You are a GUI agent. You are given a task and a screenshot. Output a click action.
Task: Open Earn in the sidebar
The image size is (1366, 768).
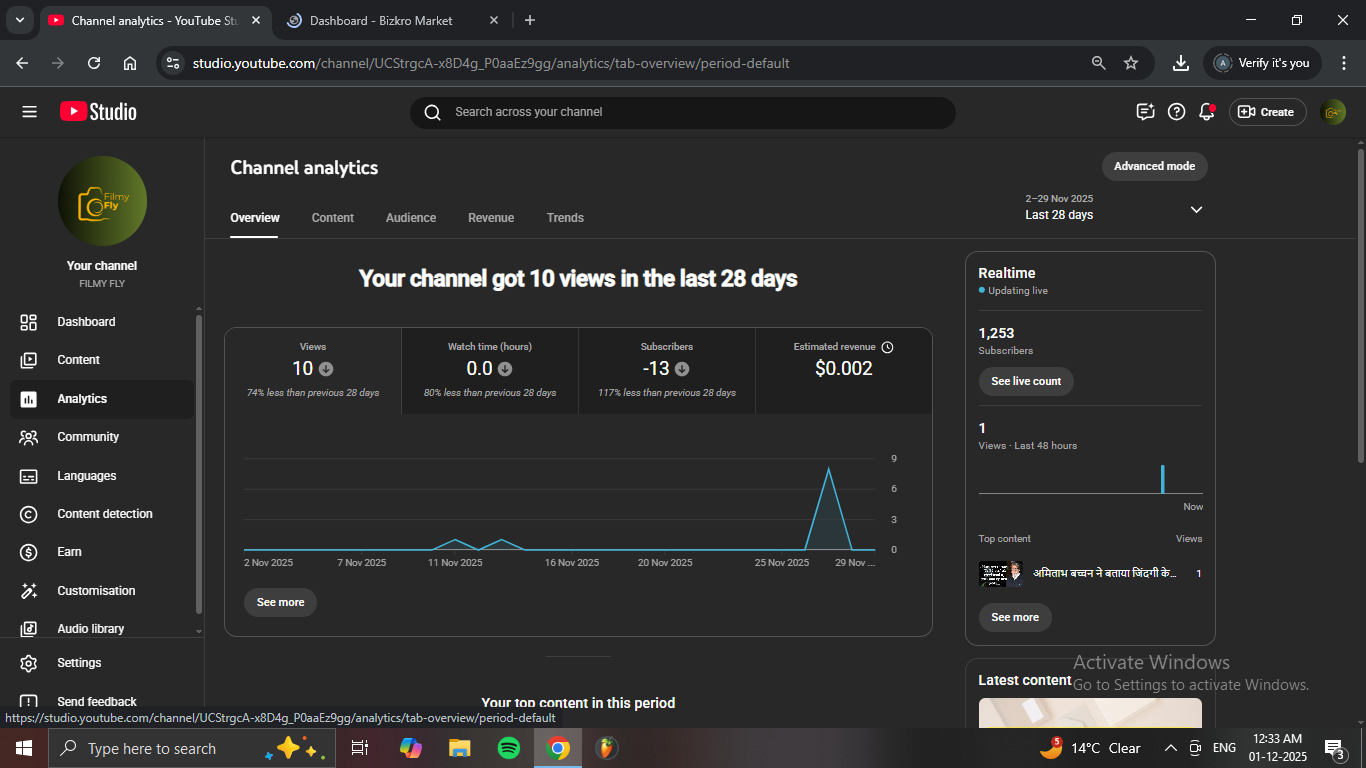[69, 552]
